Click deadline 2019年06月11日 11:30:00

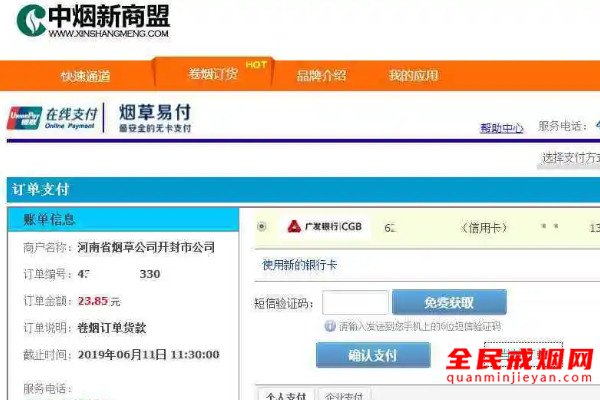pos(148,354)
